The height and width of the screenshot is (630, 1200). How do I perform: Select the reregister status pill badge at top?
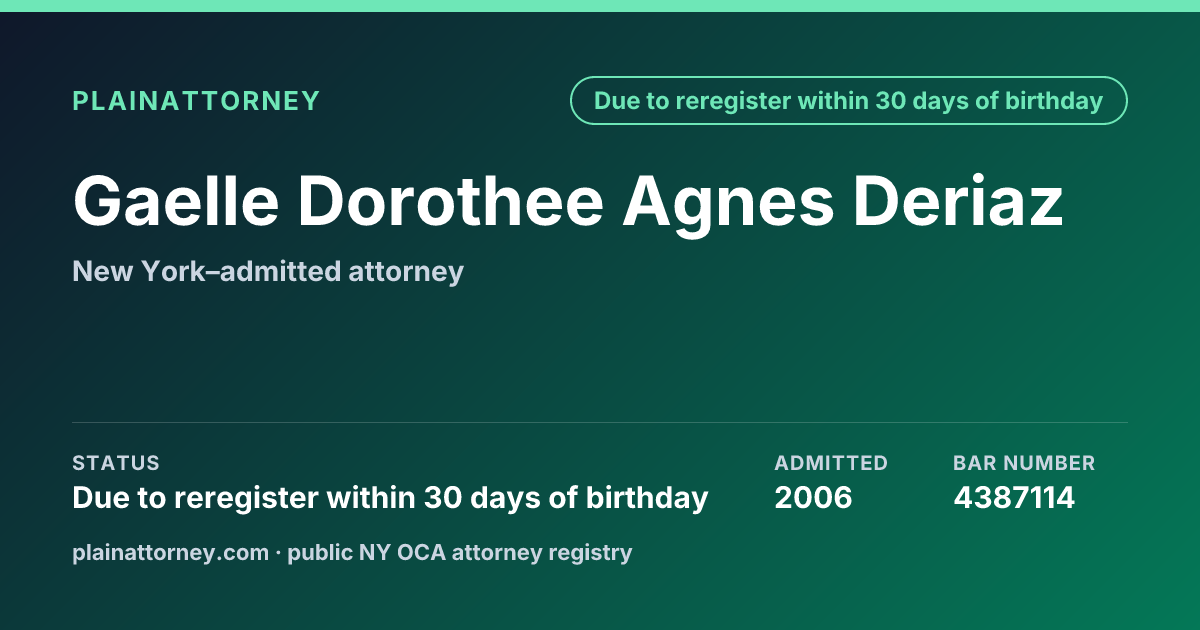pyautogui.click(x=849, y=101)
